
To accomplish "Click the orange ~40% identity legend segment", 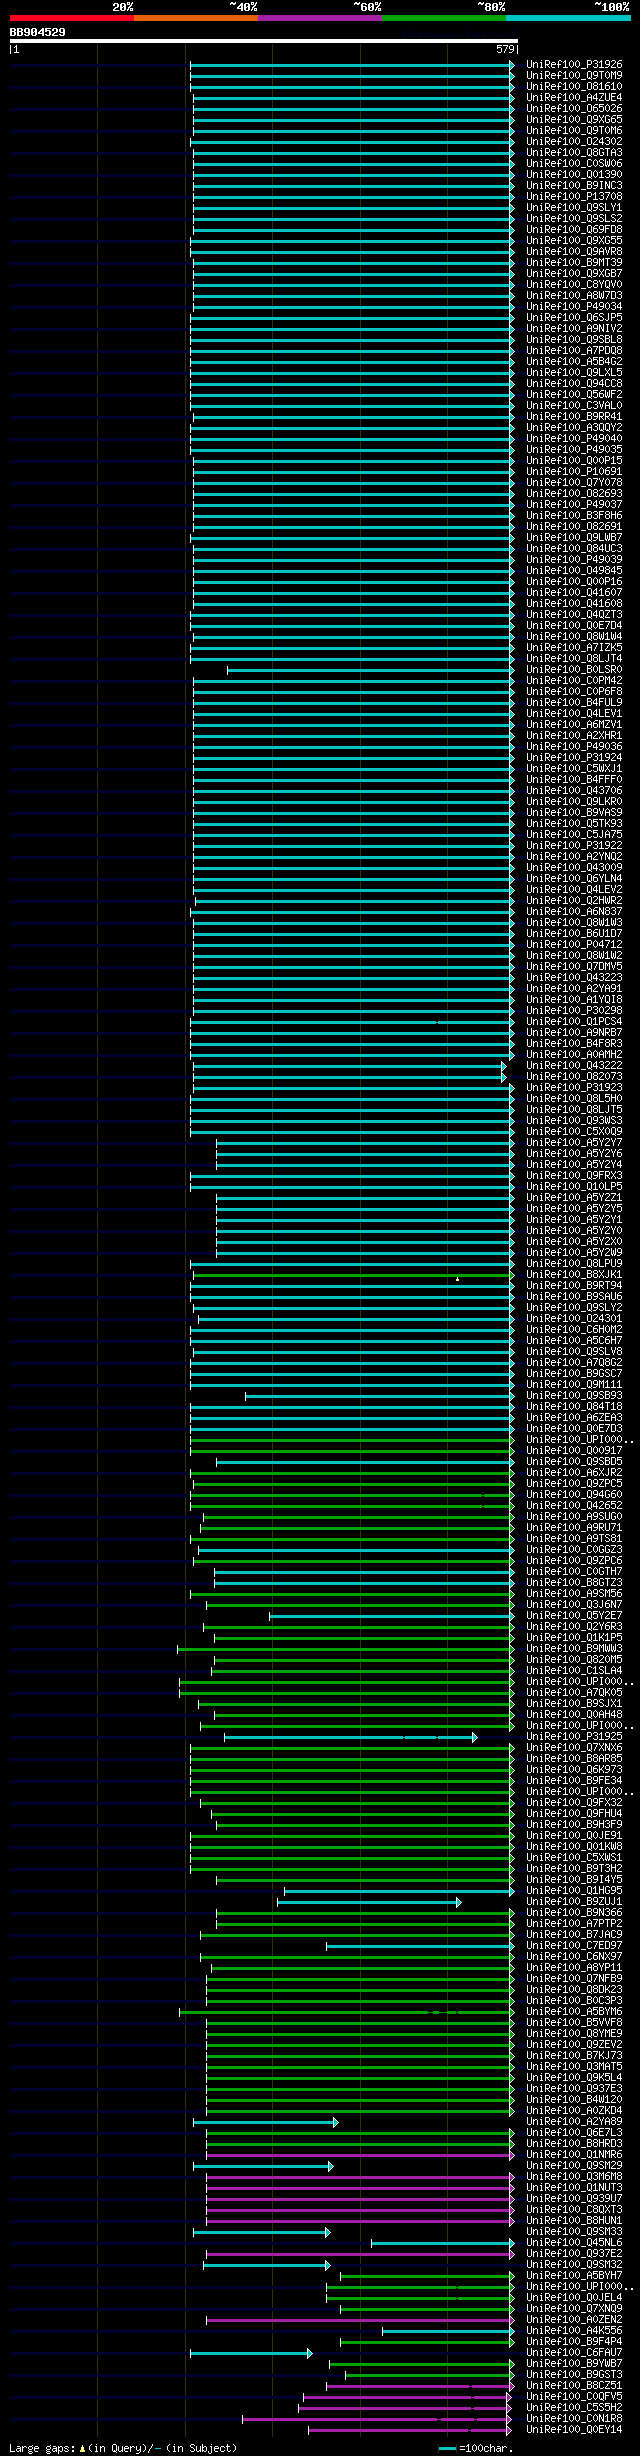I will tap(196, 18).
